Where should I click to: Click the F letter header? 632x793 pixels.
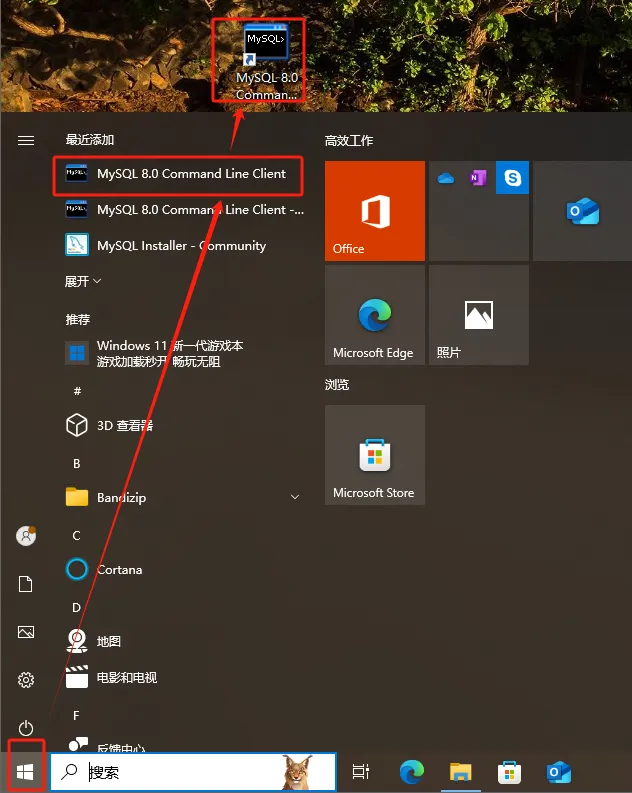(77, 716)
